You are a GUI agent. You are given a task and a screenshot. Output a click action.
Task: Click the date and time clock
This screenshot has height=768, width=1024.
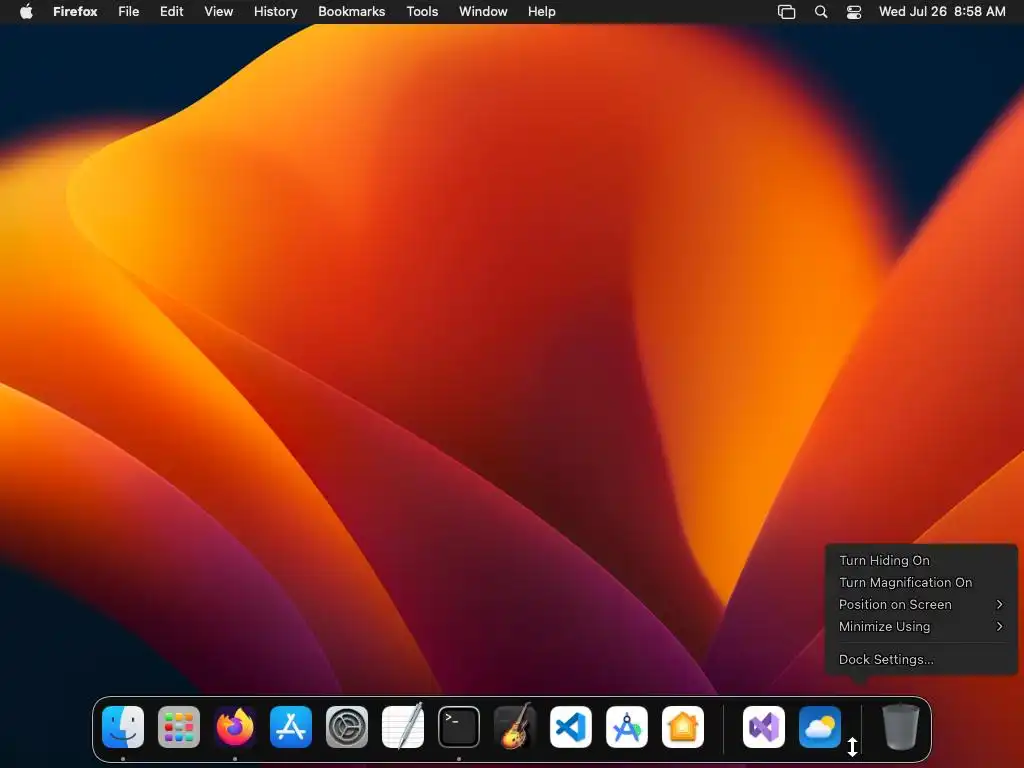tap(942, 12)
